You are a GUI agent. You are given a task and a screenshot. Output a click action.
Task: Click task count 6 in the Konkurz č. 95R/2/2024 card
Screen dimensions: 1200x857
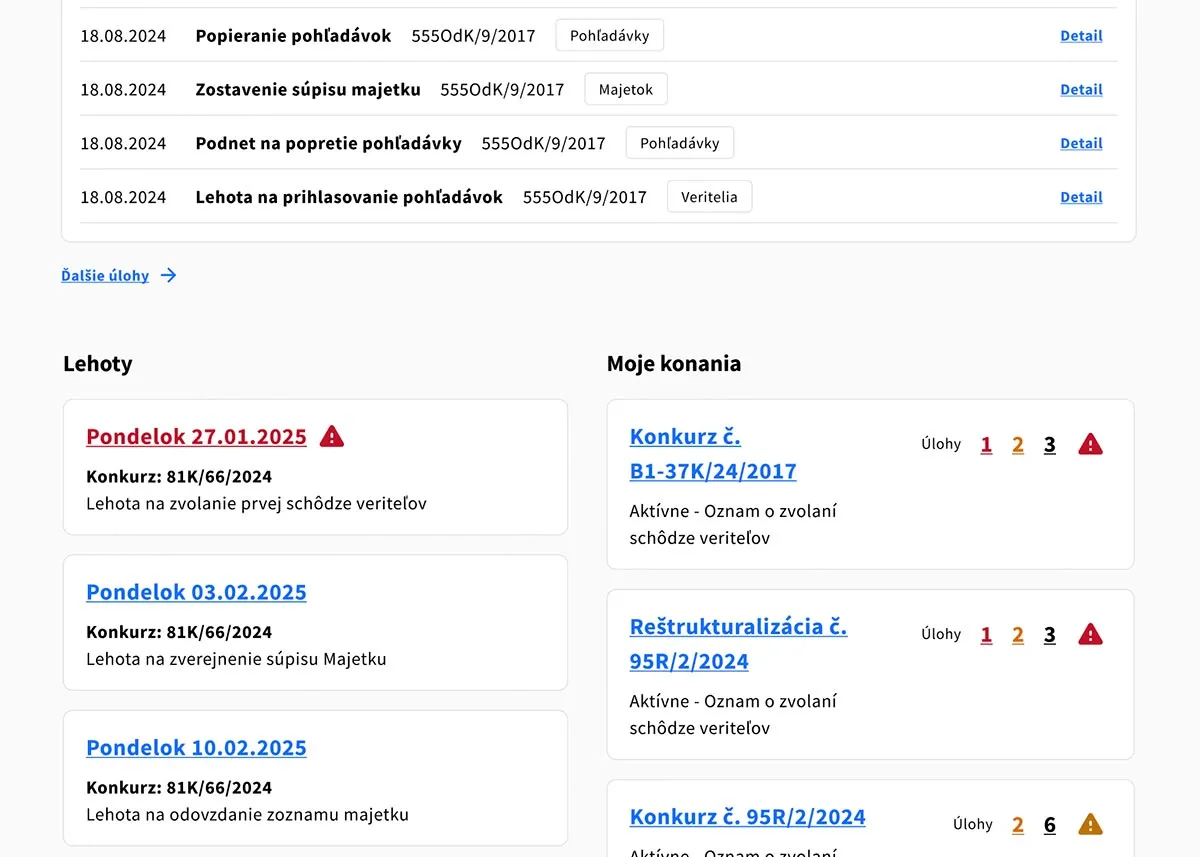[1049, 826]
